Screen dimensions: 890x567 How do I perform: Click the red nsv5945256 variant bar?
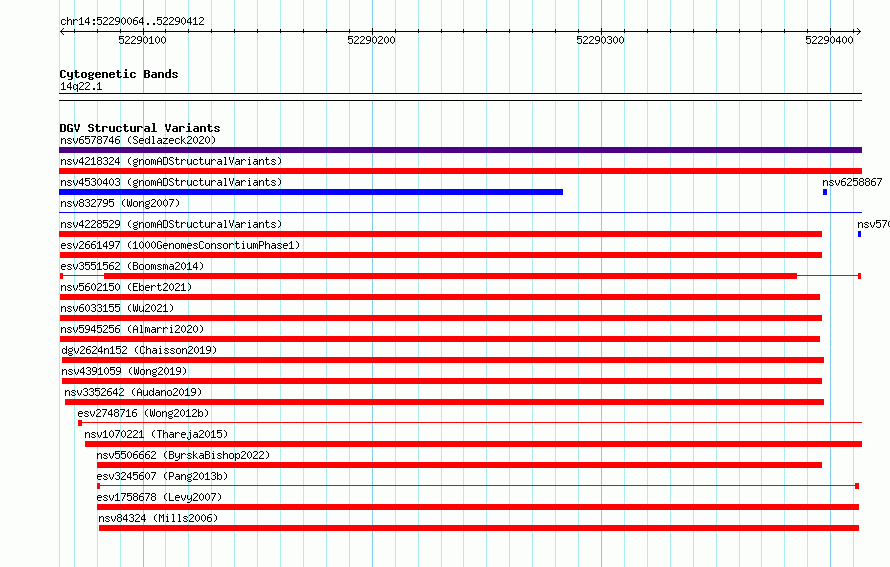point(439,339)
